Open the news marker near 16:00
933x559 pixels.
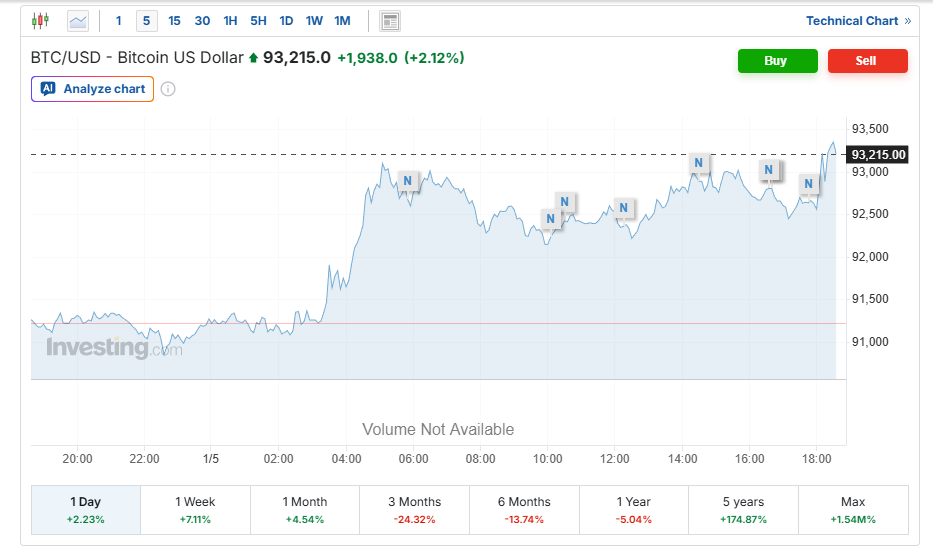click(x=769, y=170)
